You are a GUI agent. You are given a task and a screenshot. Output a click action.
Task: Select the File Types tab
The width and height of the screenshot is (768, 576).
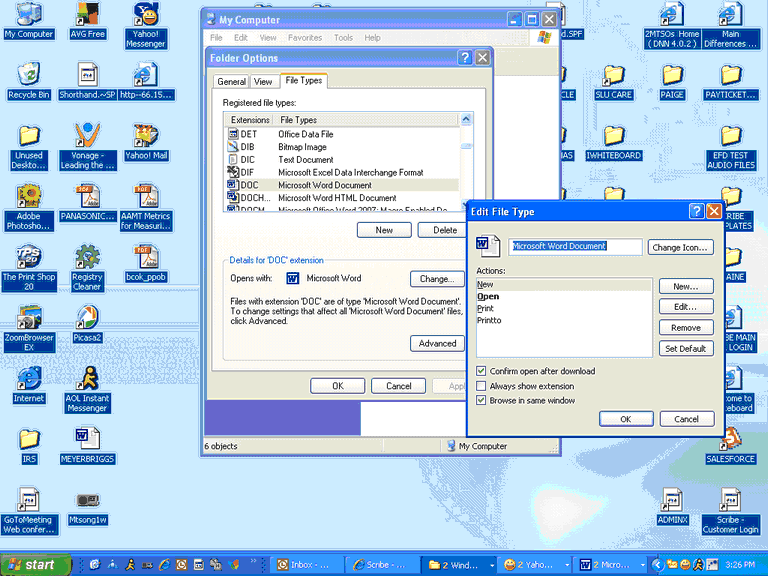click(x=304, y=80)
